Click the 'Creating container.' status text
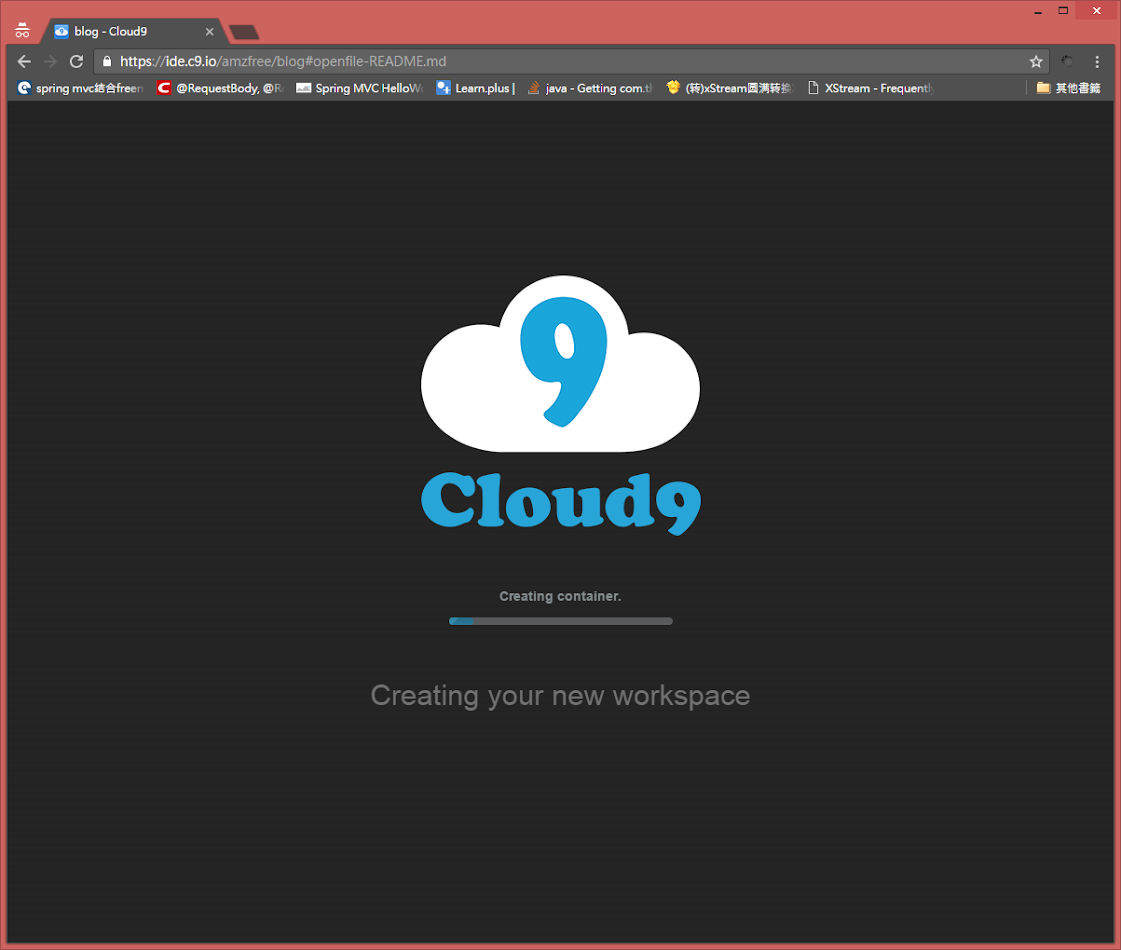This screenshot has width=1121, height=950. (560, 596)
